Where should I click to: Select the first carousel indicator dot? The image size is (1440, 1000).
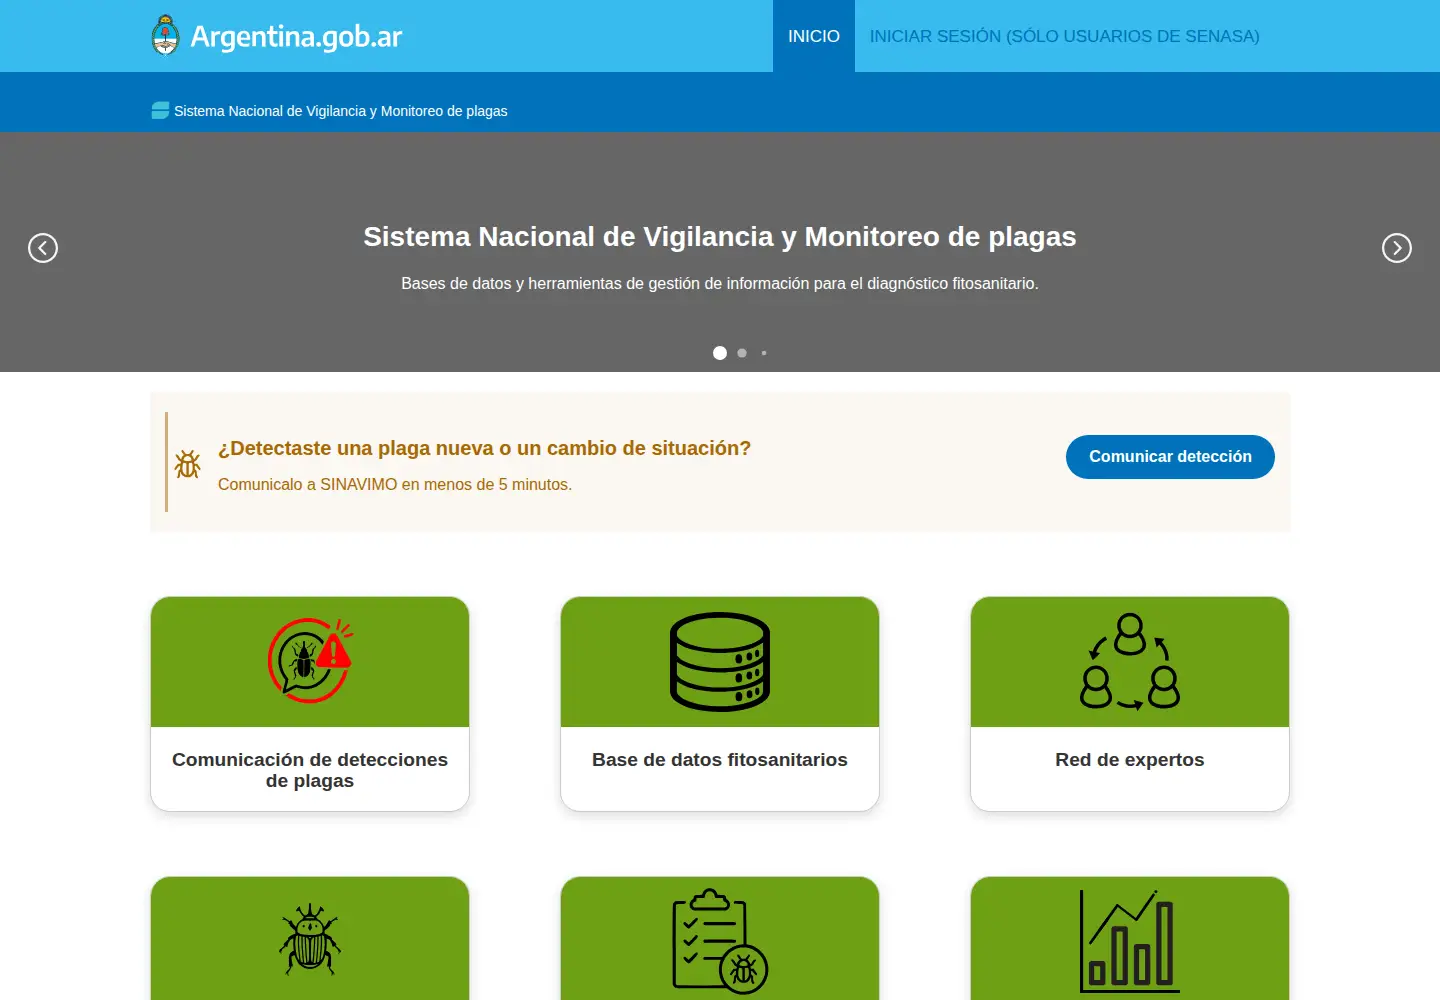[x=720, y=353]
